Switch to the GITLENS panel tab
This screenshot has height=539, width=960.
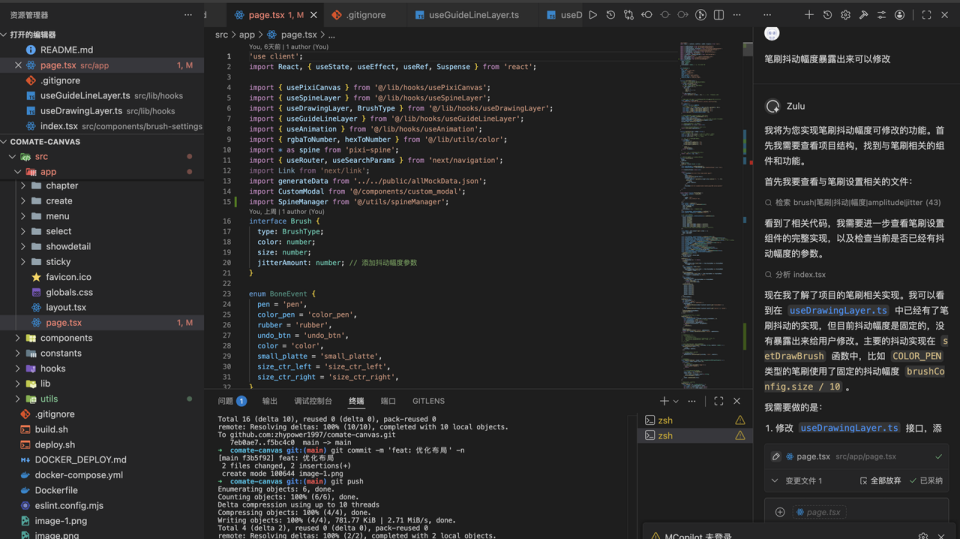point(428,401)
